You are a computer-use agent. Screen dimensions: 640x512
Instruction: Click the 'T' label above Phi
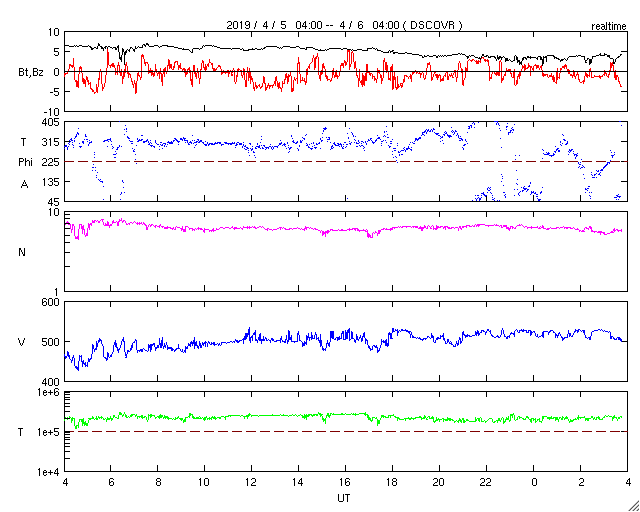click(x=24, y=142)
